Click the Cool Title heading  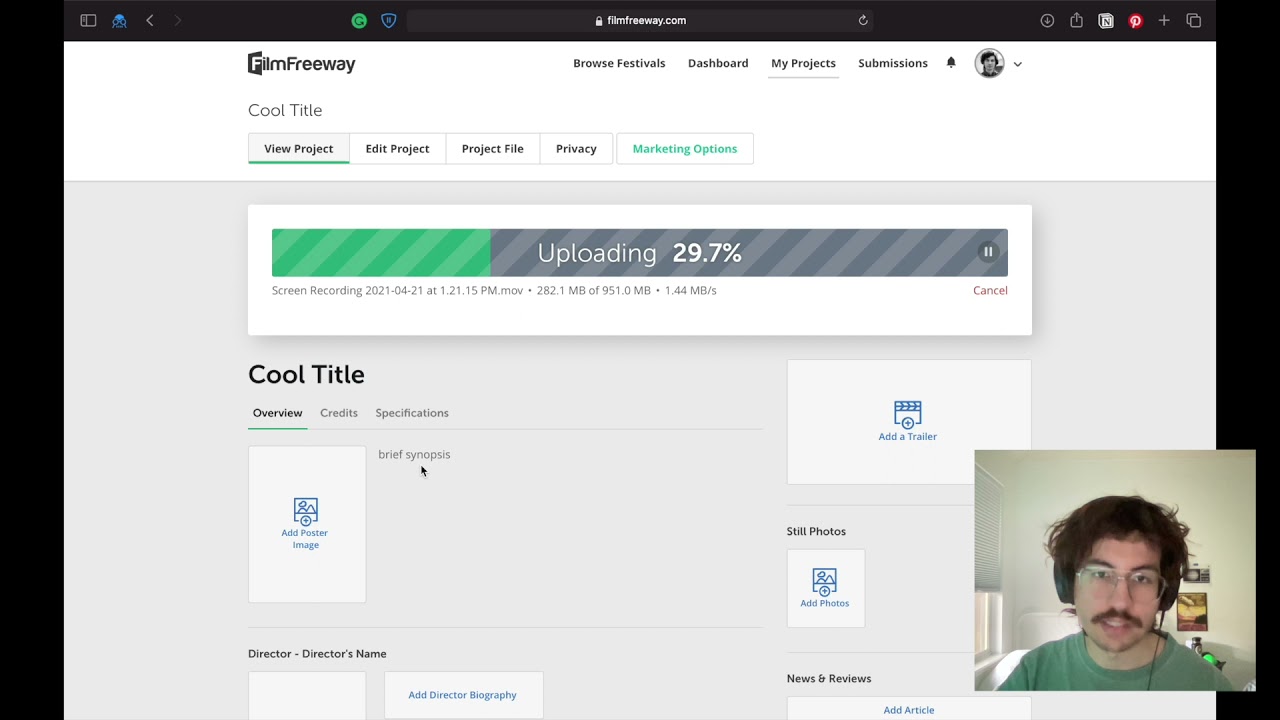[x=306, y=374]
